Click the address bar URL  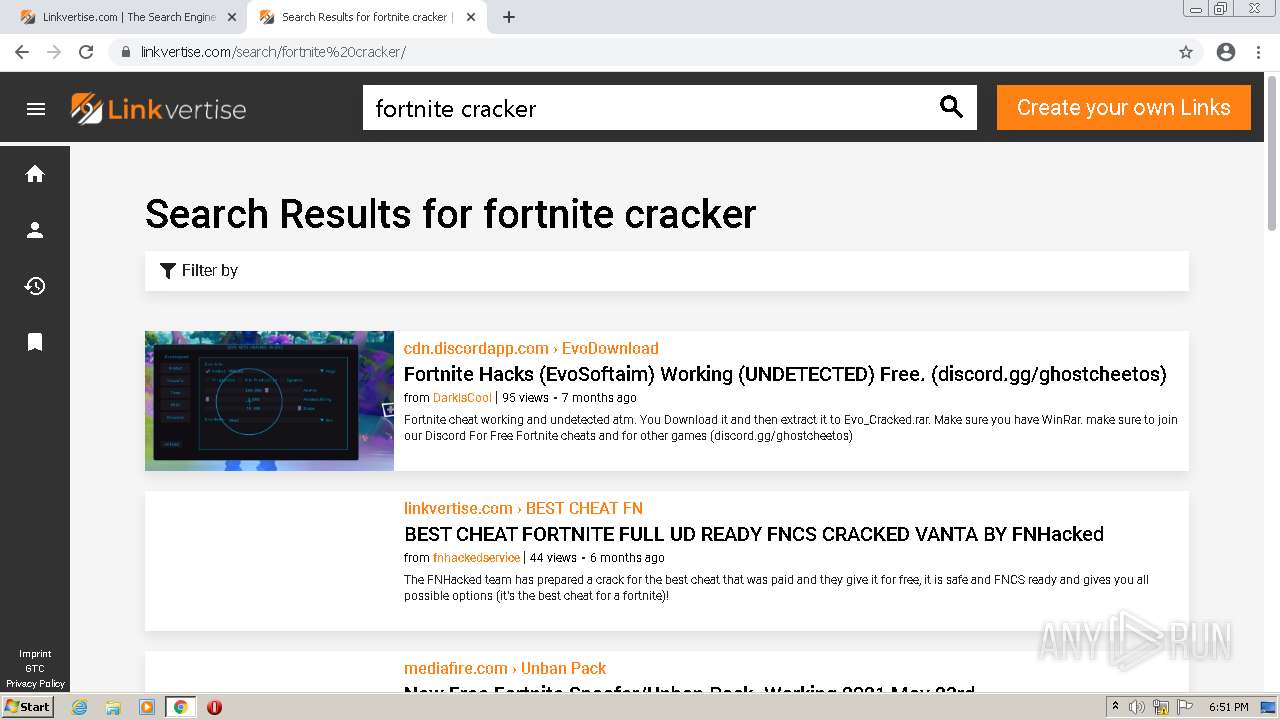coord(273,52)
